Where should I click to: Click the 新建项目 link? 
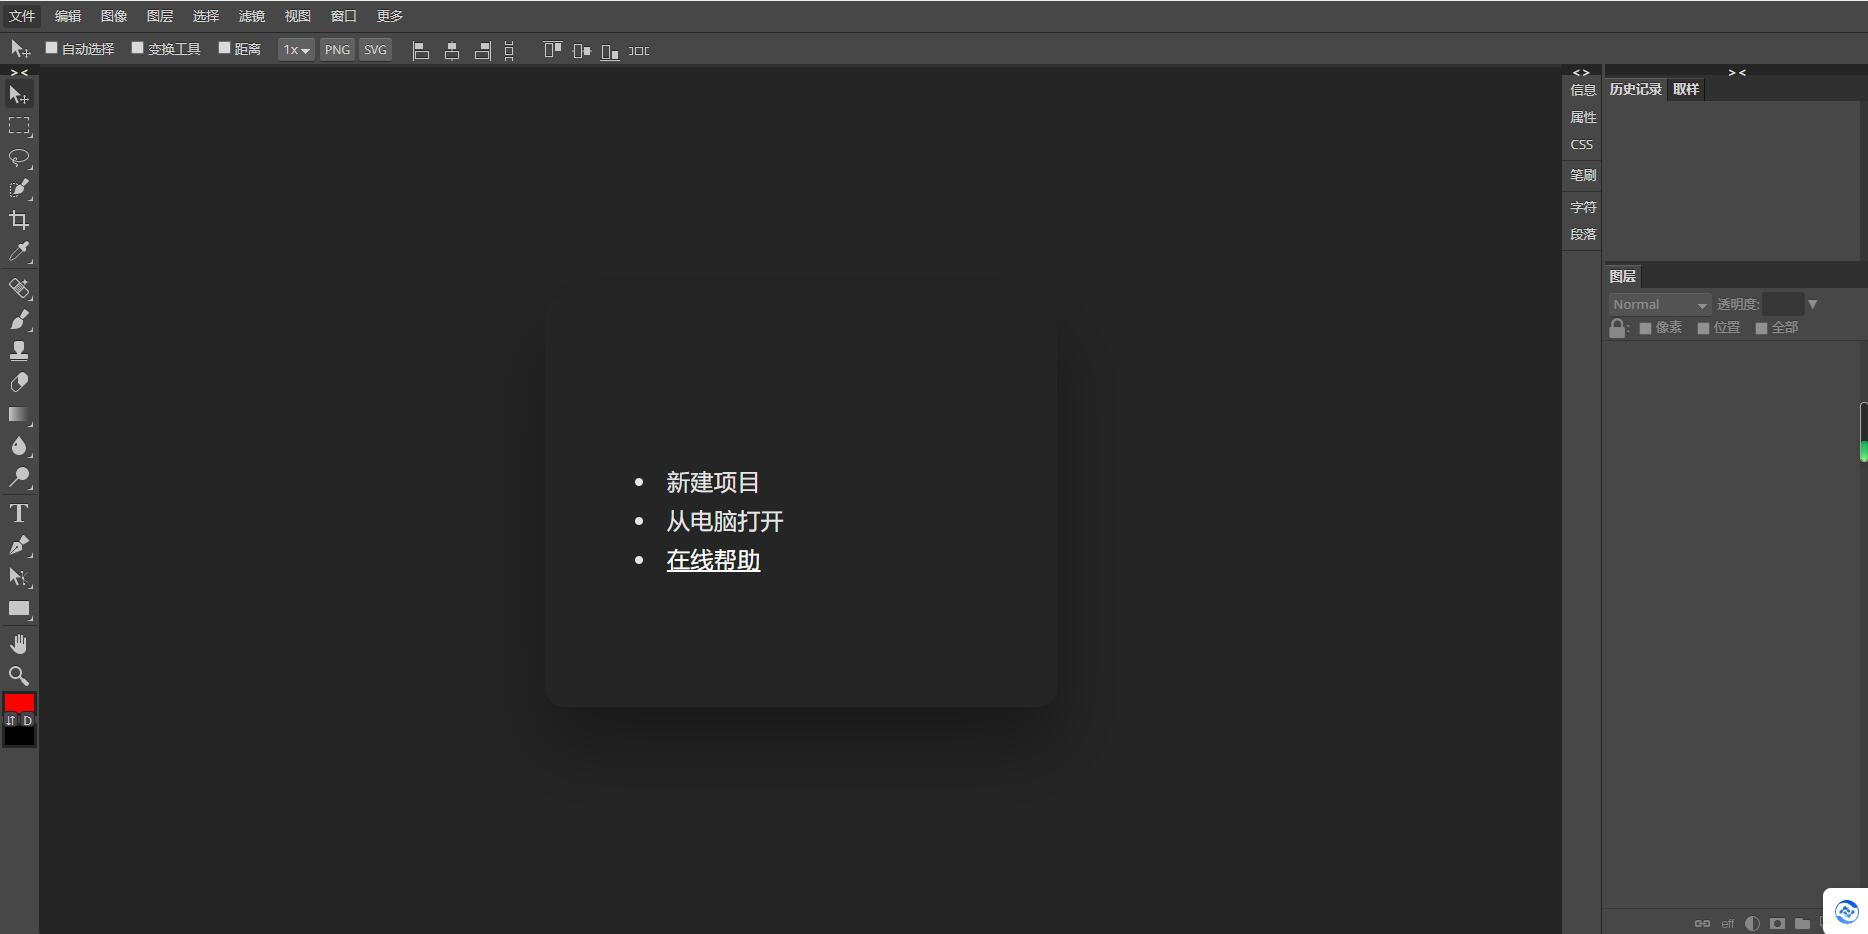(712, 482)
